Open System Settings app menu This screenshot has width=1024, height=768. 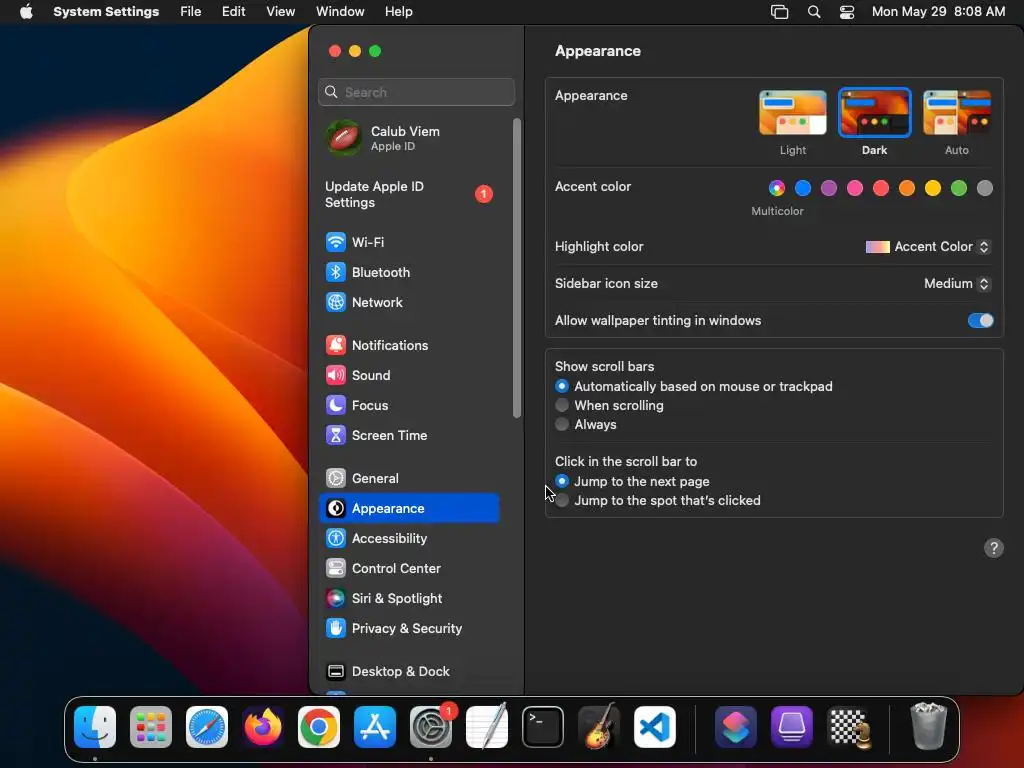pyautogui.click(x=106, y=12)
